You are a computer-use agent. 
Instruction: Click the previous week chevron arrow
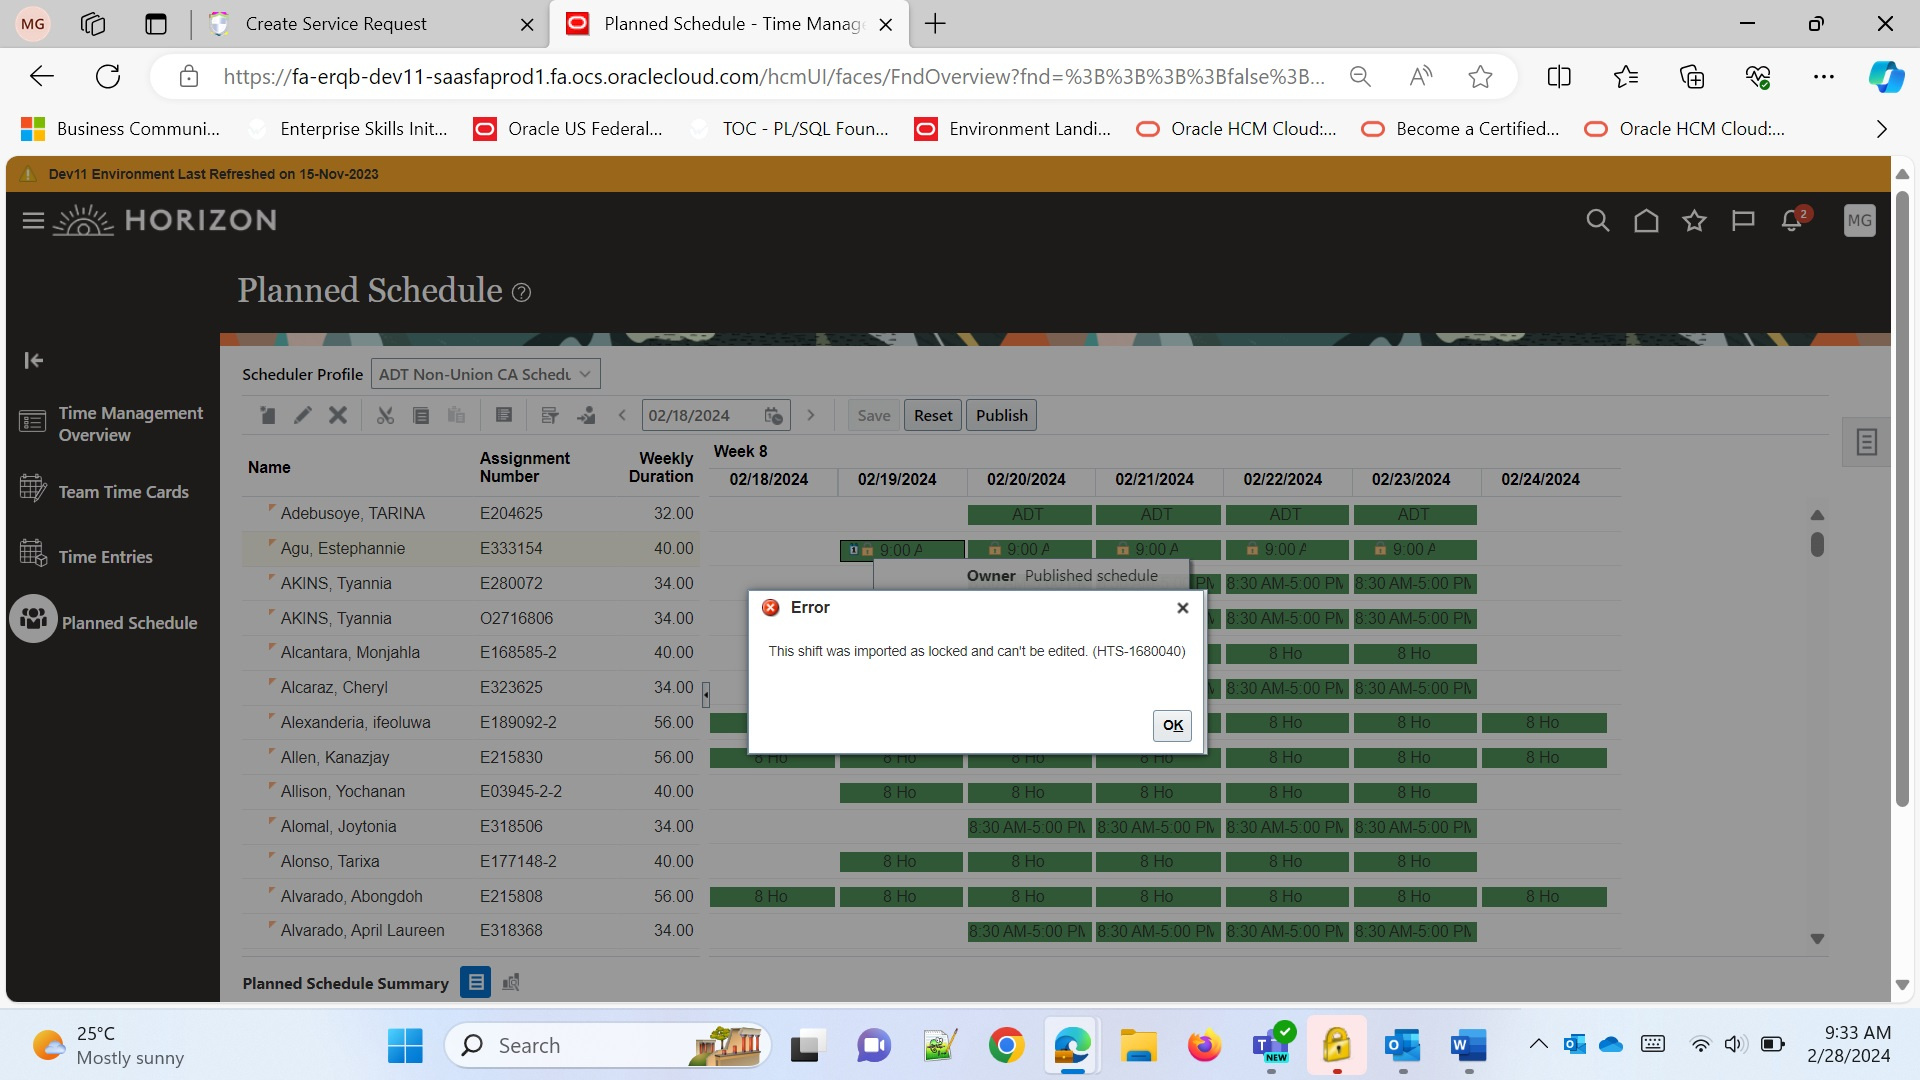622,415
